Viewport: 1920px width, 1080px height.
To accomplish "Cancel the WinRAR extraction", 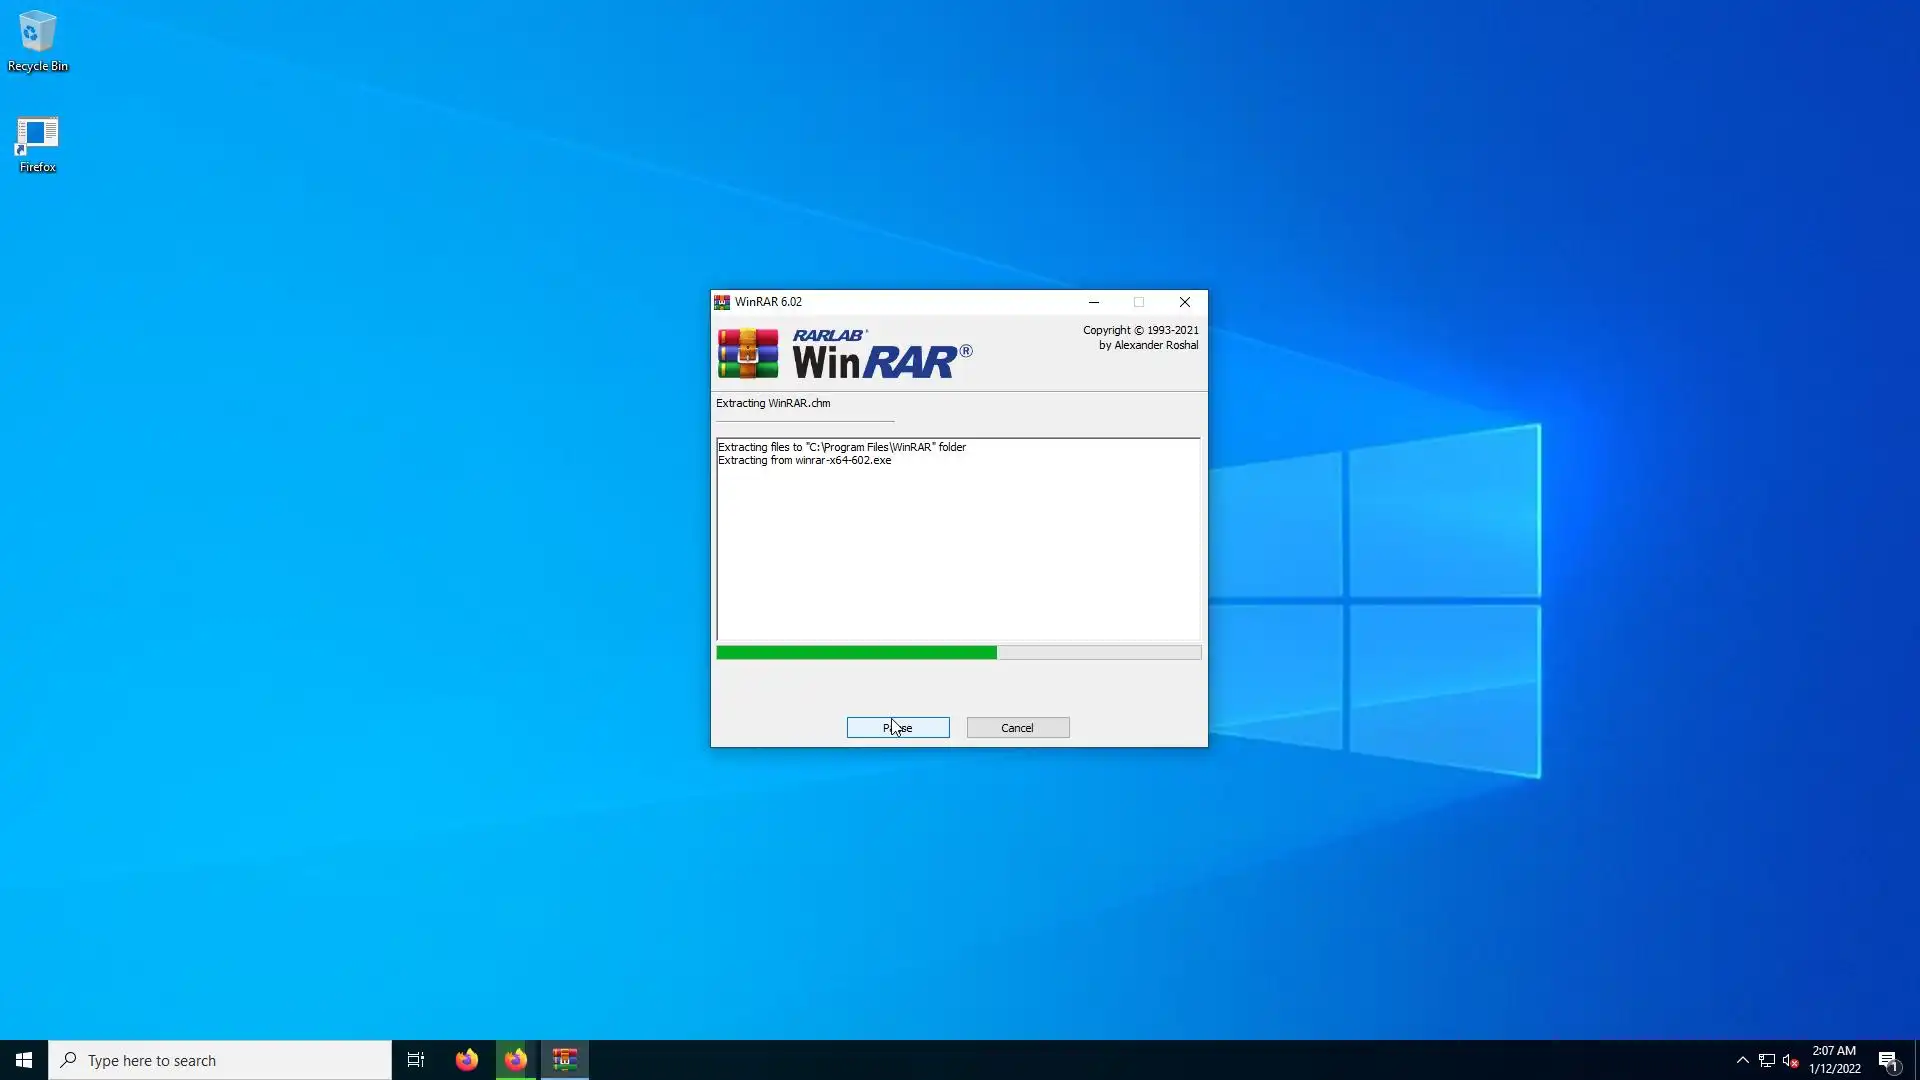I will 1017,727.
